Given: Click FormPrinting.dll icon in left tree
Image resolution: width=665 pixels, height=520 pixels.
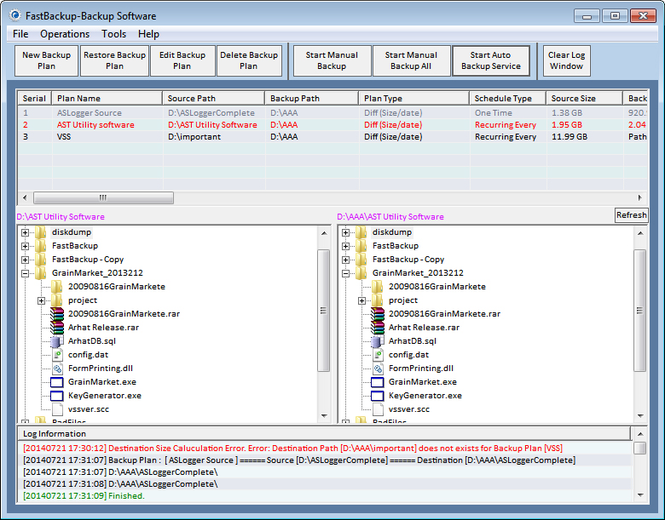Looking at the screenshot, I should coord(57,368).
